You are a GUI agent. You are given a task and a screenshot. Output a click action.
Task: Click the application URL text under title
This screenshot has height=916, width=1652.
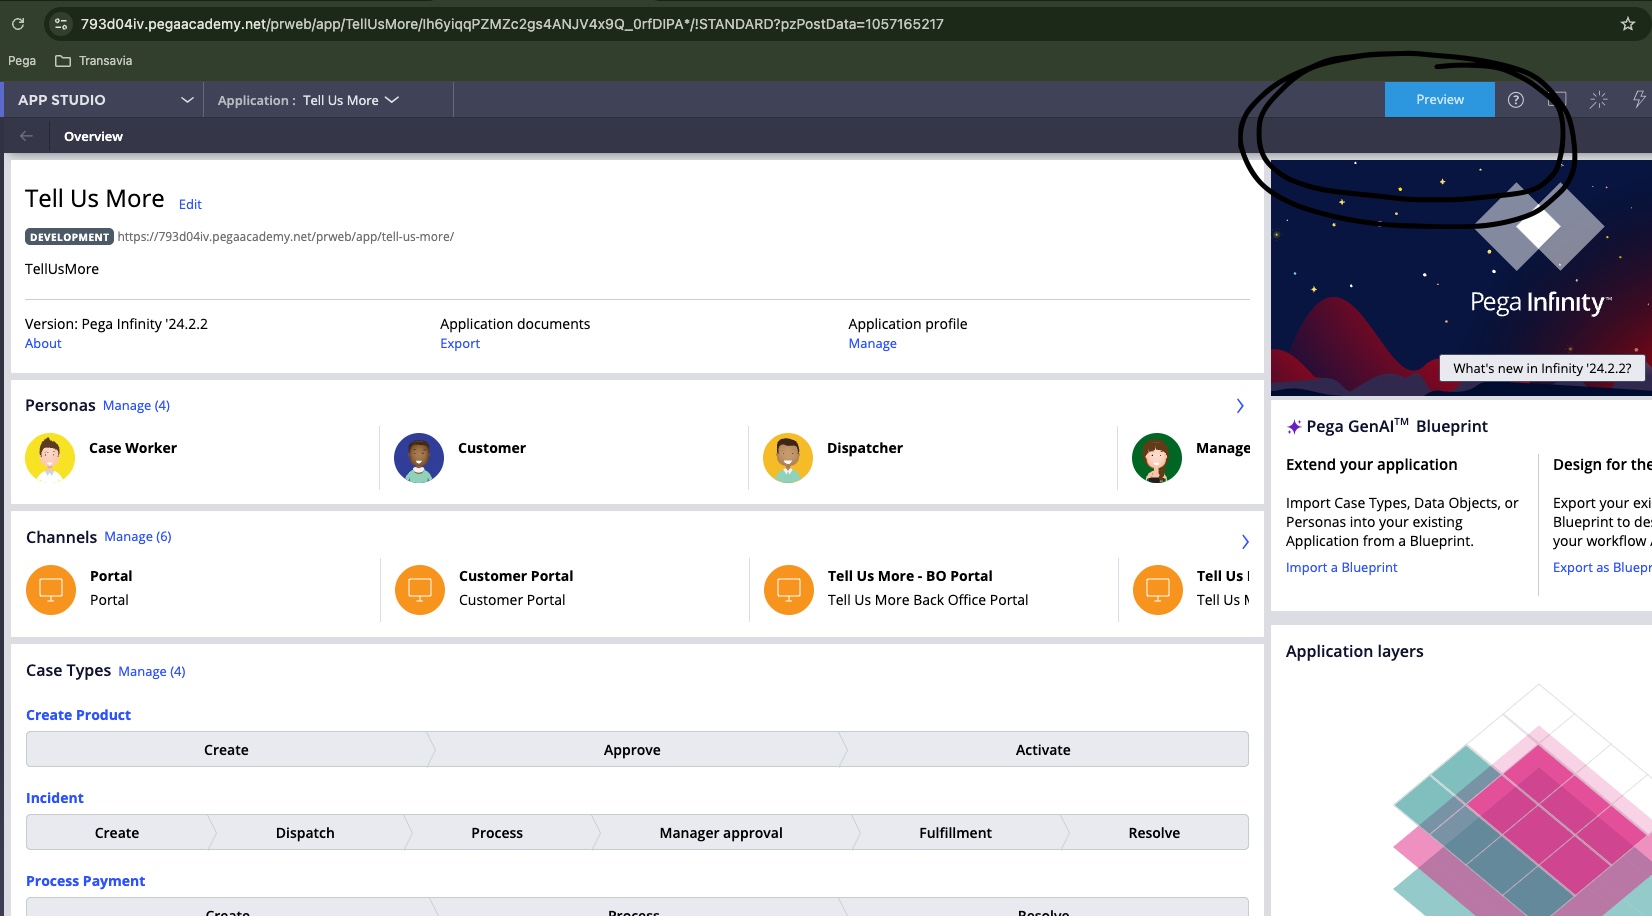(286, 237)
